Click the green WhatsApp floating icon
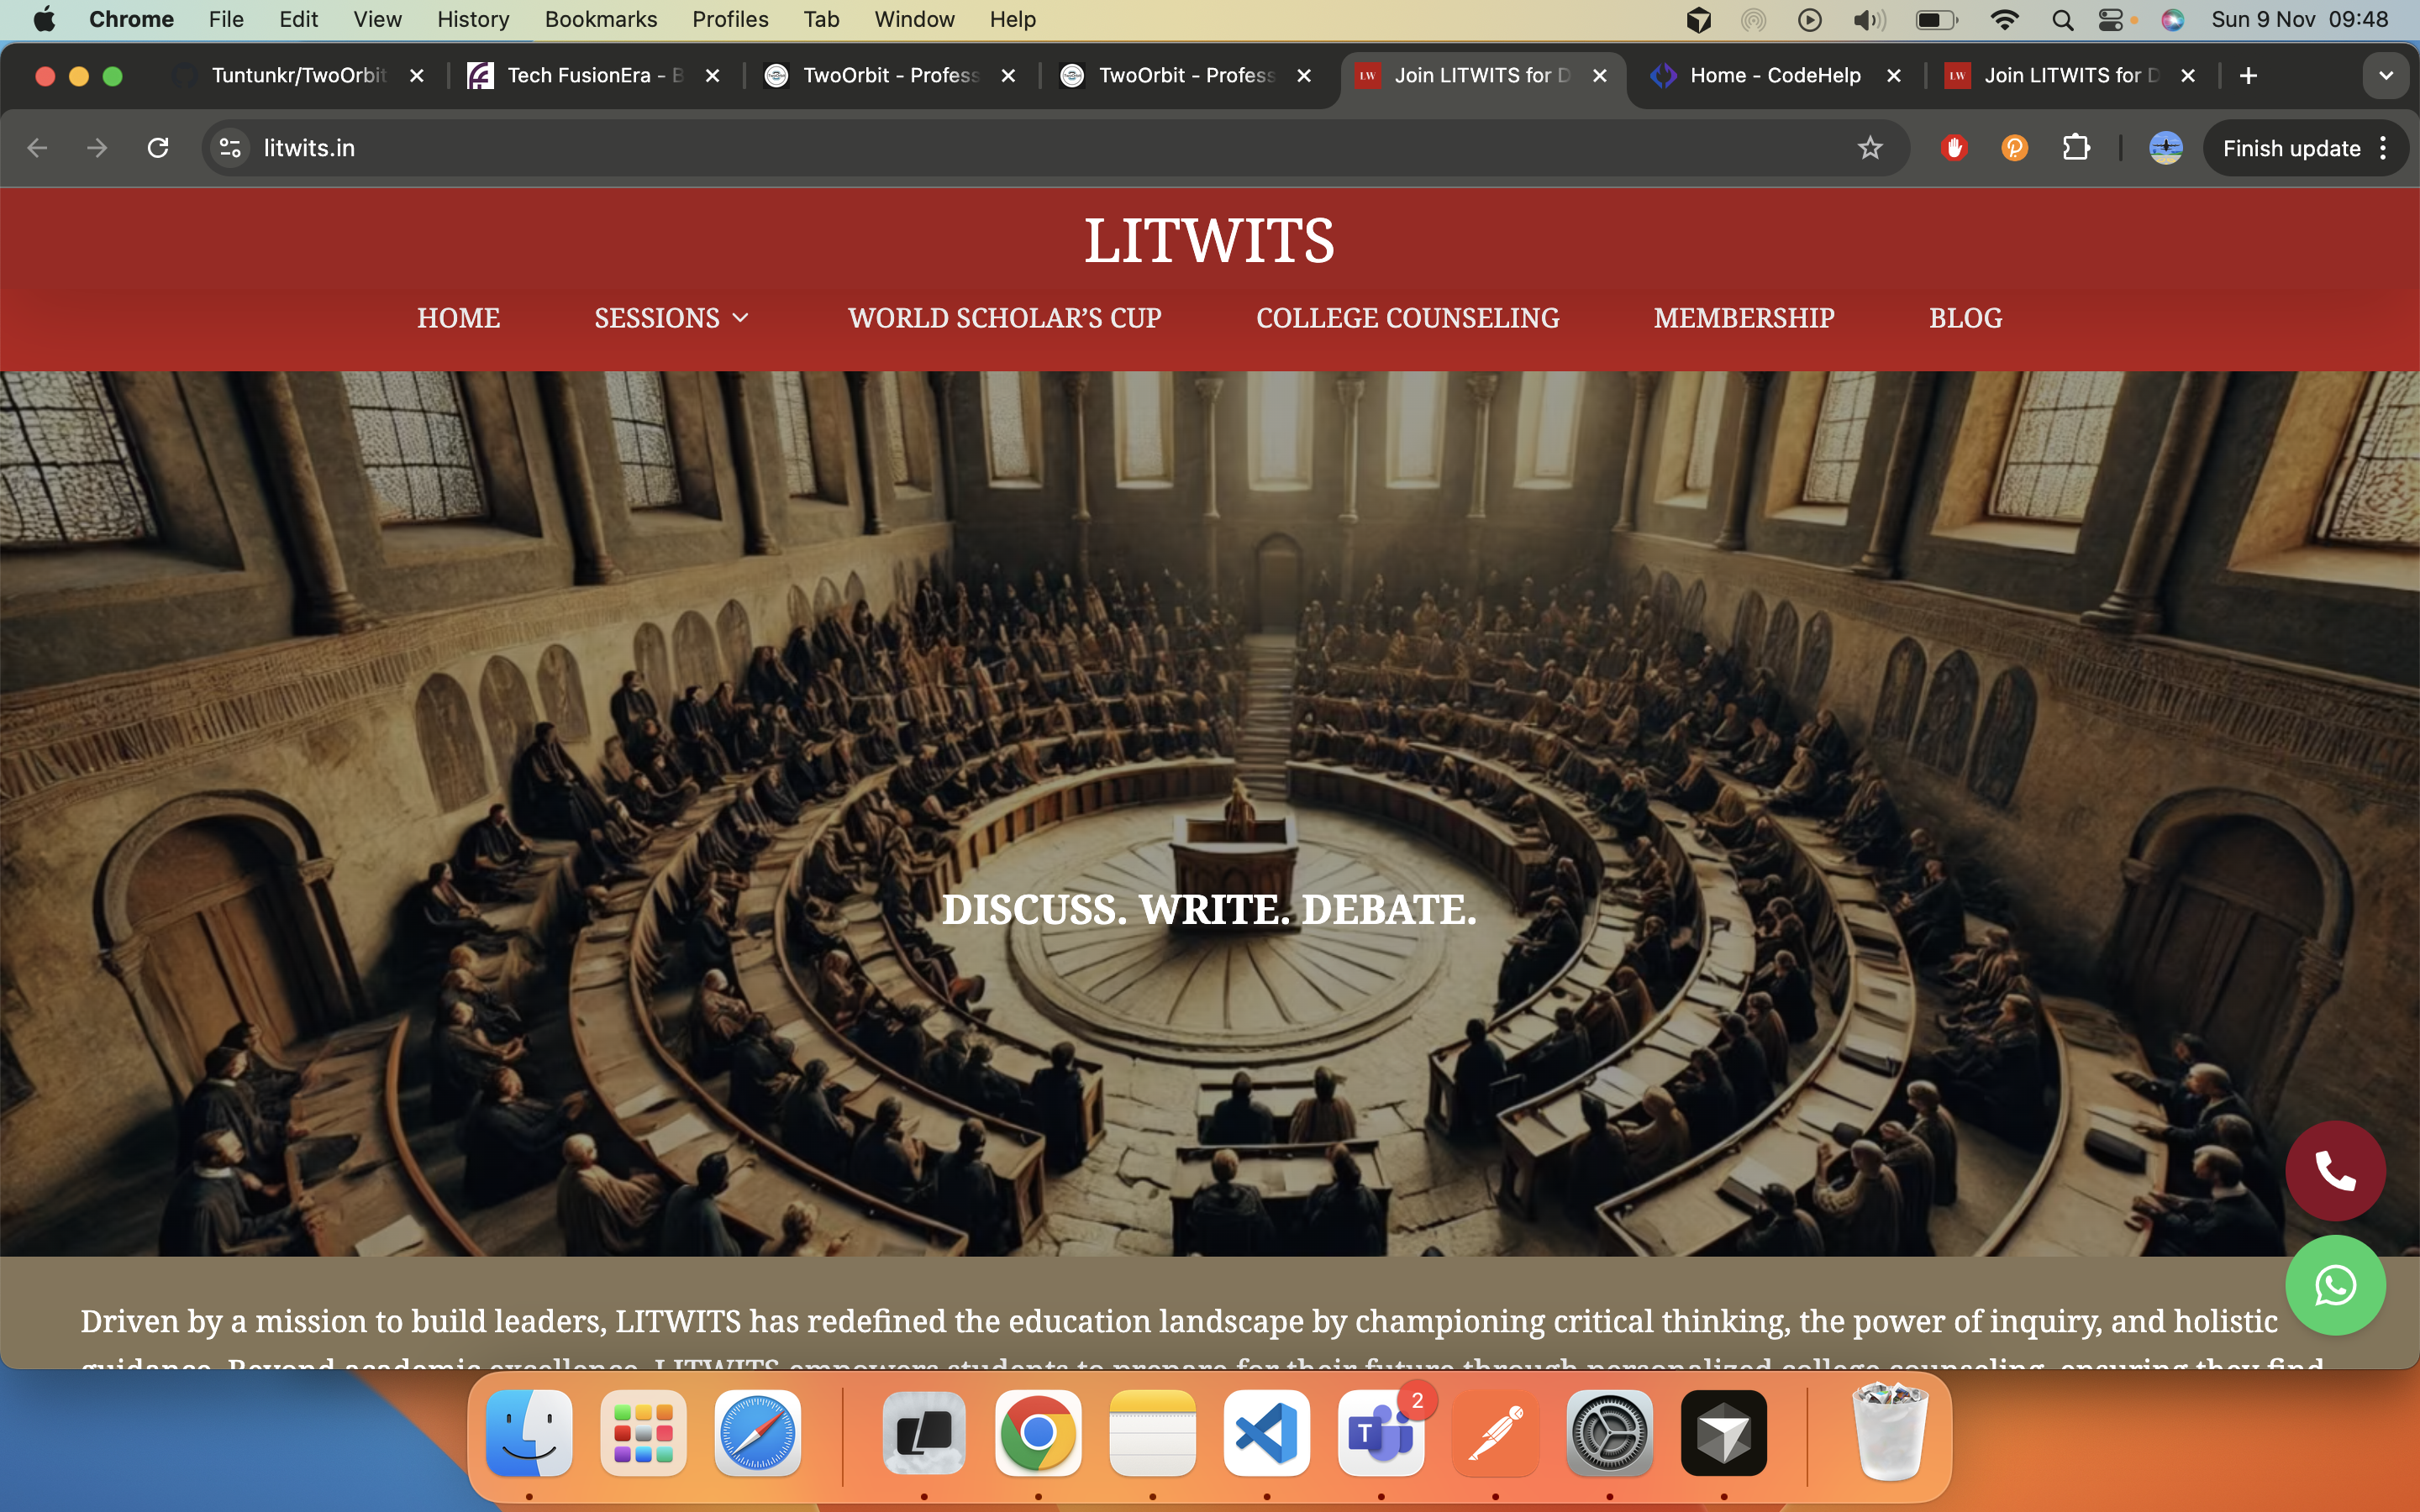Image resolution: width=2420 pixels, height=1512 pixels. click(x=2335, y=1285)
